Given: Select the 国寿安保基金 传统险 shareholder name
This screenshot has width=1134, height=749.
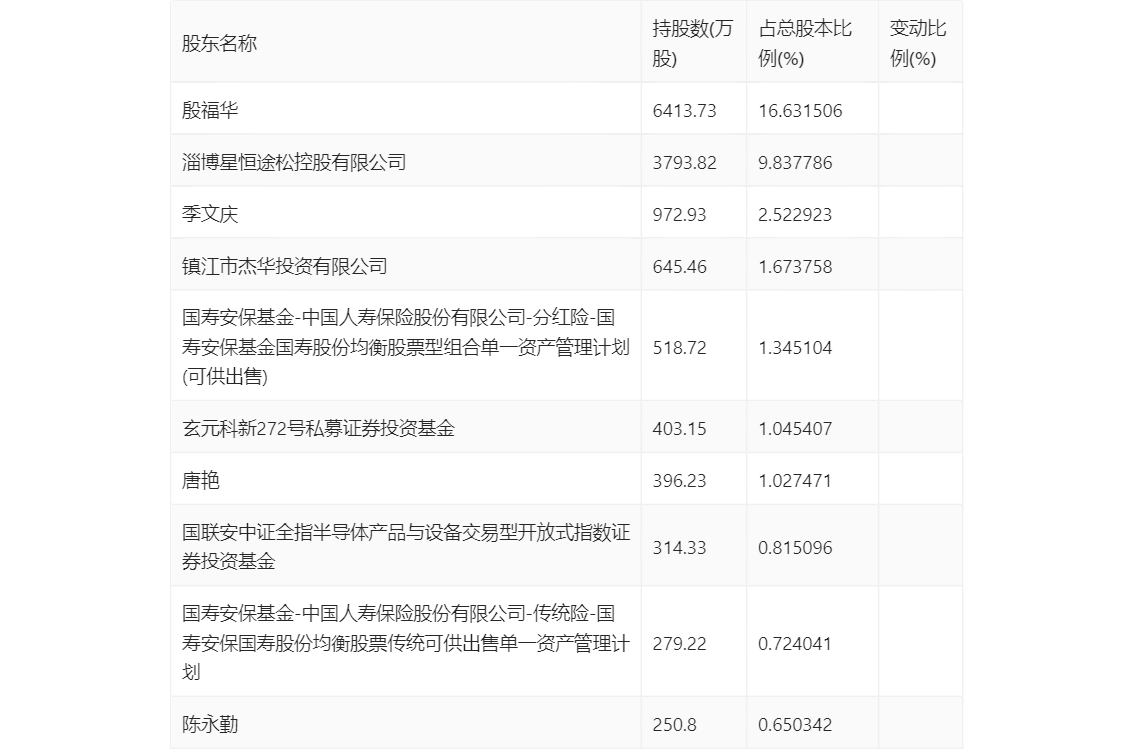Looking at the screenshot, I should click(406, 643).
